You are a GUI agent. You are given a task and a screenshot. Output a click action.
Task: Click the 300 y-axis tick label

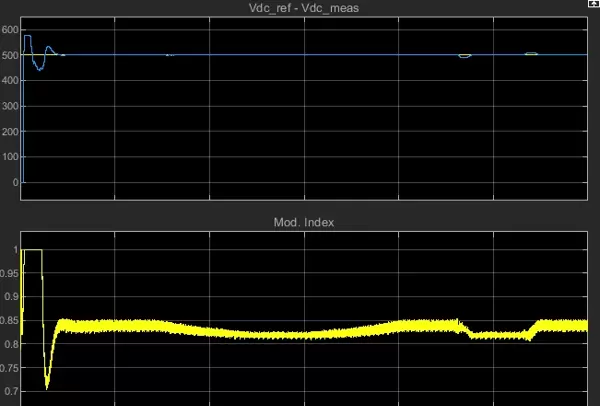click(9, 106)
